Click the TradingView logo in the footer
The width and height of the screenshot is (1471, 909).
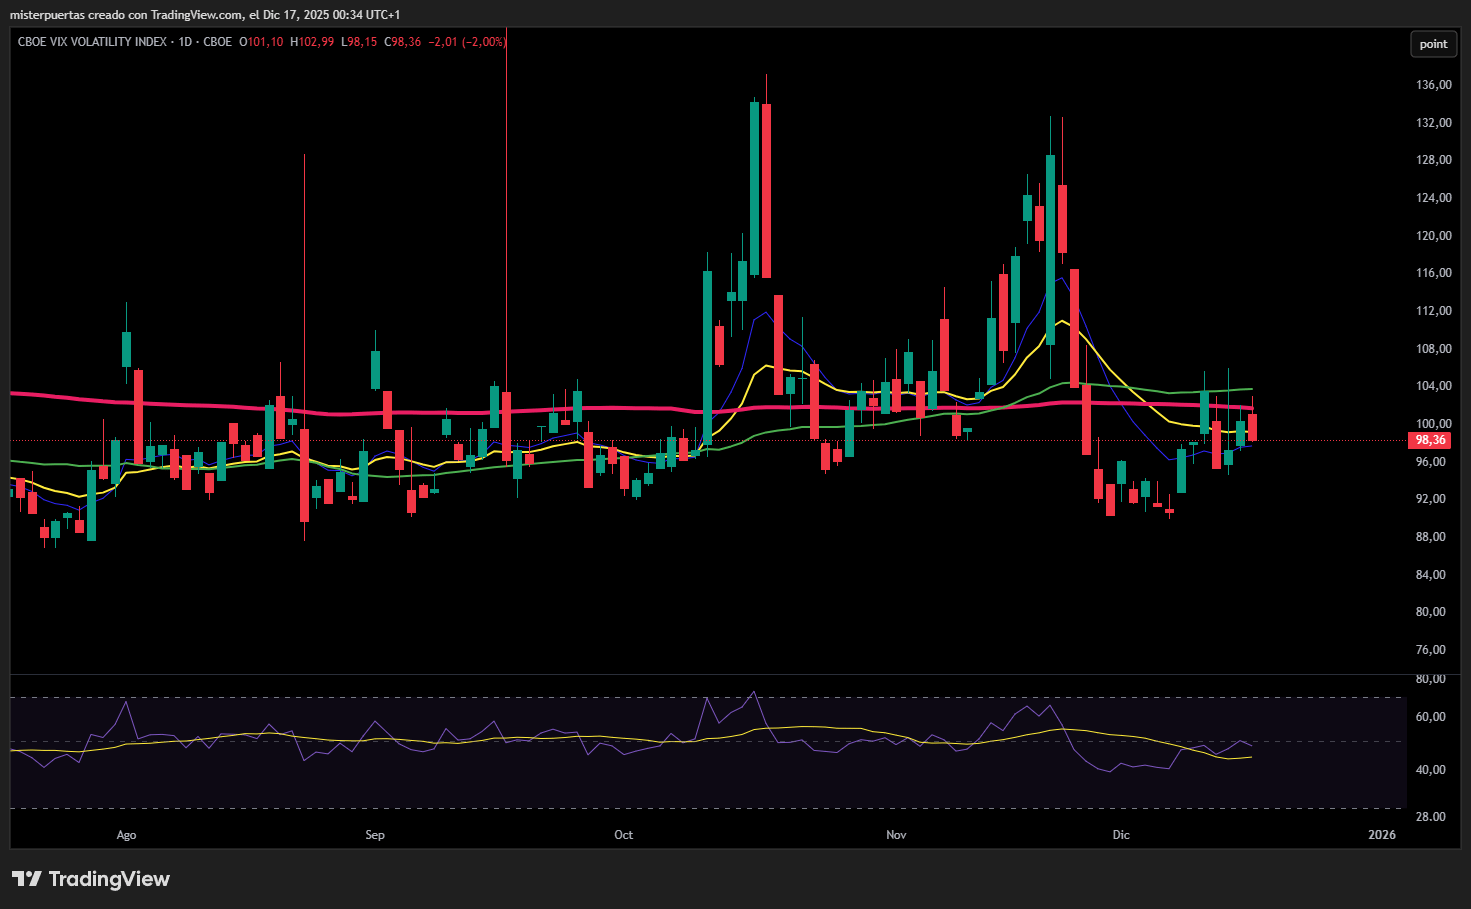(91, 879)
